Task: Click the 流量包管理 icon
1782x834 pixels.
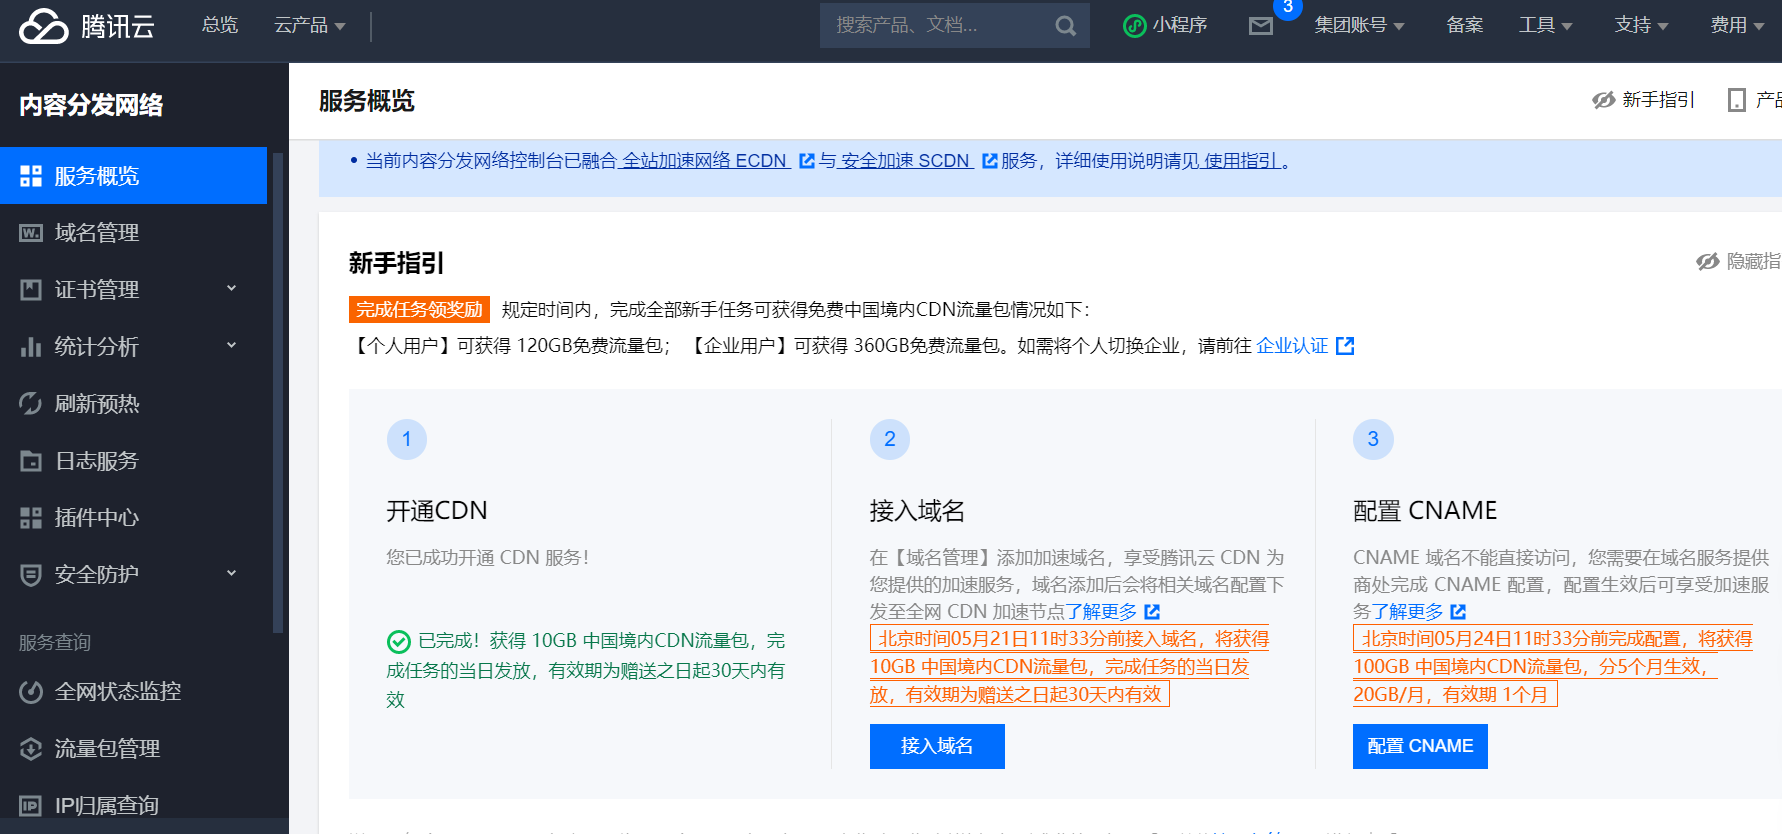Action: tap(31, 749)
